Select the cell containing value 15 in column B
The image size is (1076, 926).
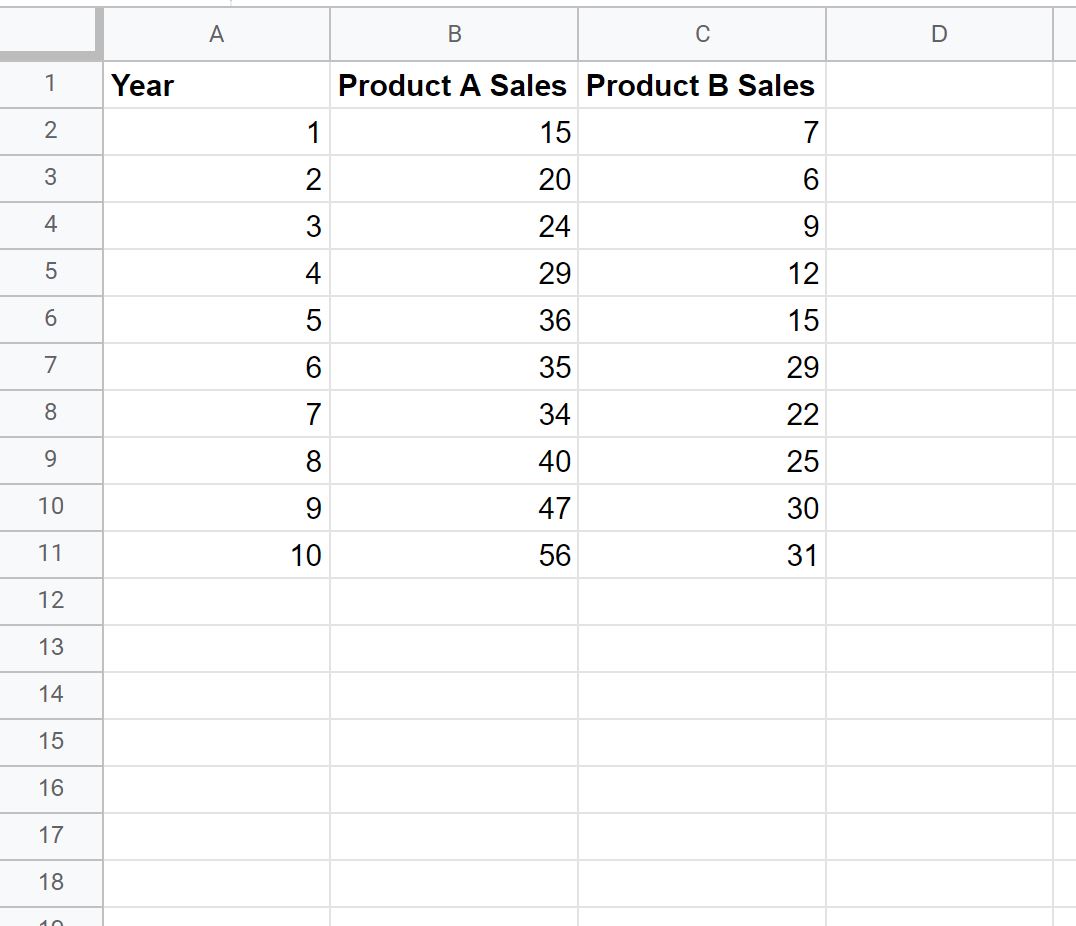[453, 132]
